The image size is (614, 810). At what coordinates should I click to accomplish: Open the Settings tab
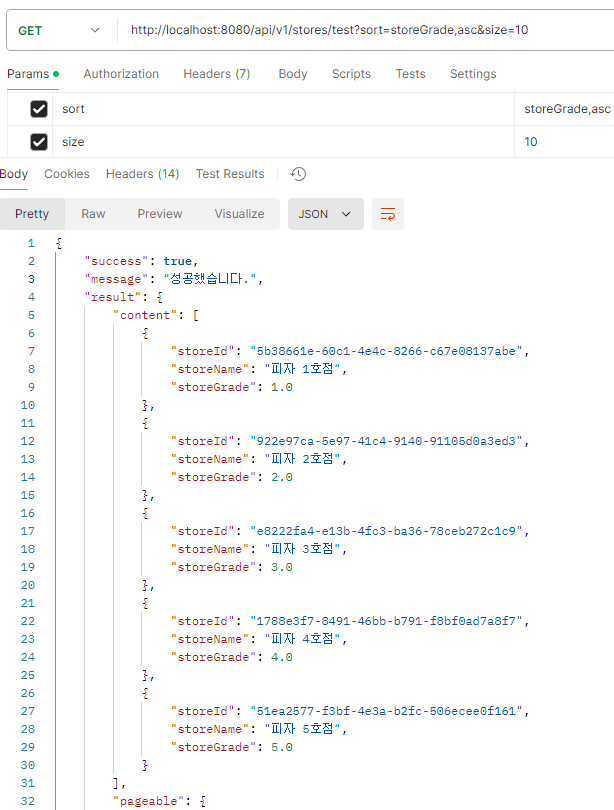point(473,74)
